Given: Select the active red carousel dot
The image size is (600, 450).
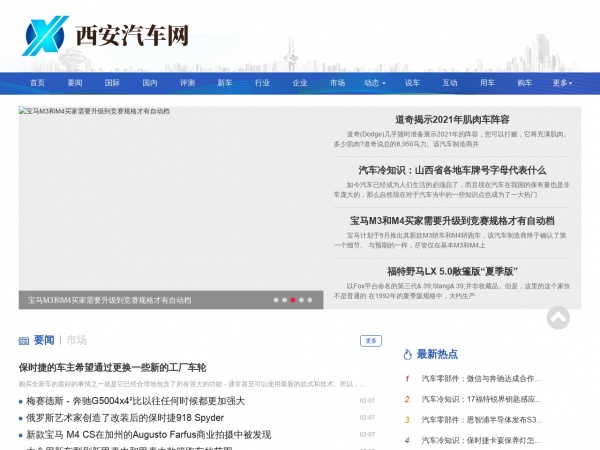Looking at the screenshot, I should tap(293, 300).
